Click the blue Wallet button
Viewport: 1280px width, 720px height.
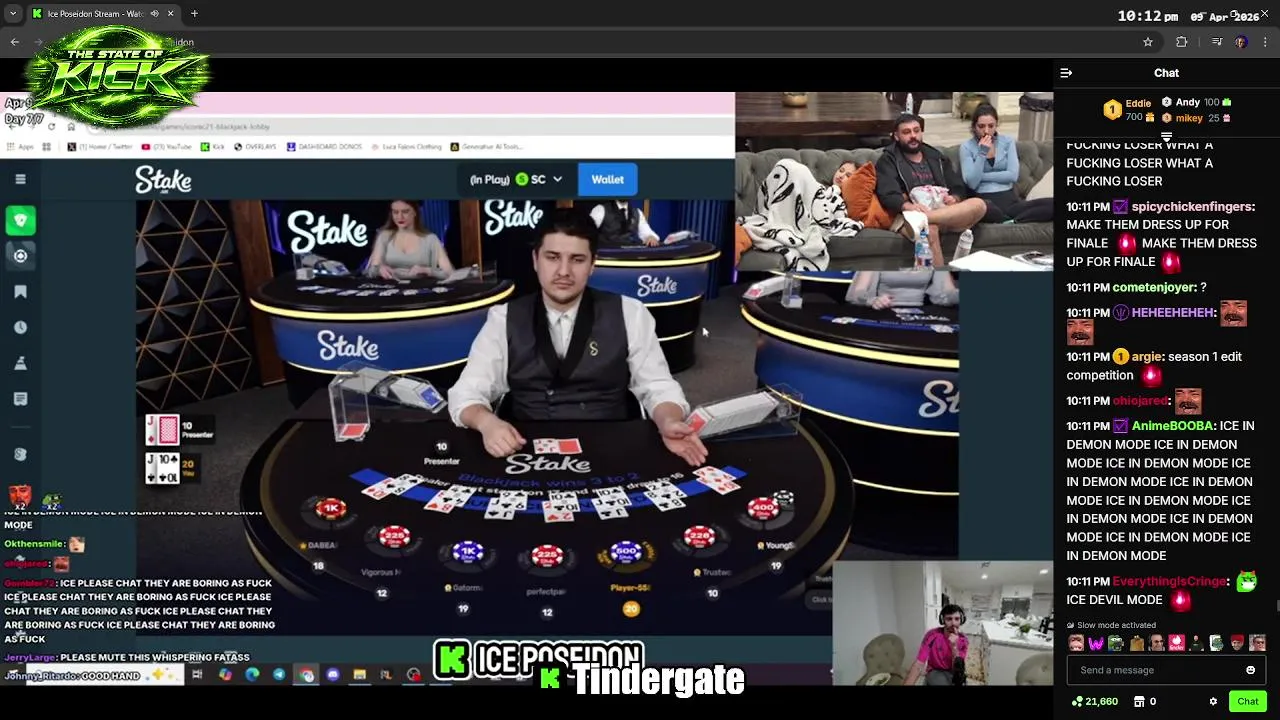tap(607, 180)
